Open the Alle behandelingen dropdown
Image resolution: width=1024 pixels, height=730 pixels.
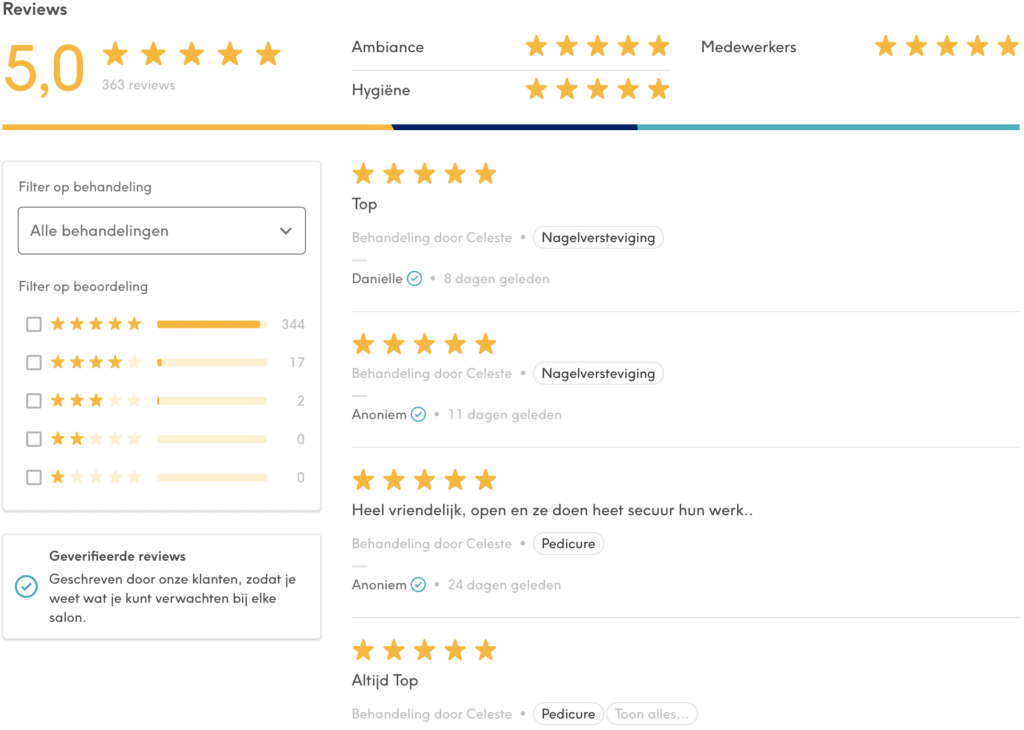tap(161, 230)
